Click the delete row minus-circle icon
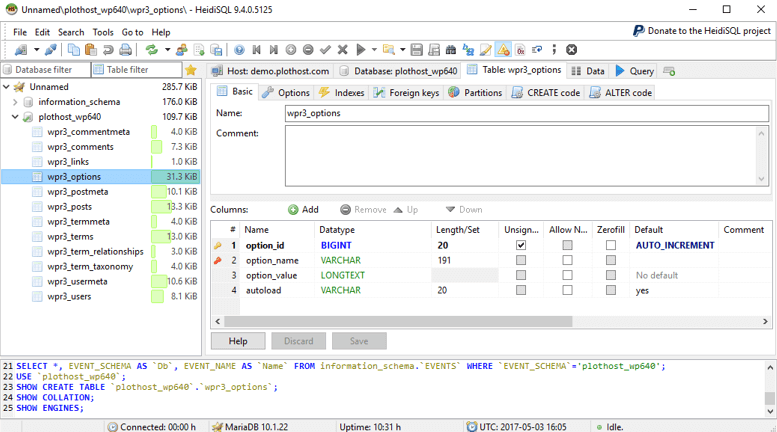This screenshot has height=432, width=777. tap(308, 50)
